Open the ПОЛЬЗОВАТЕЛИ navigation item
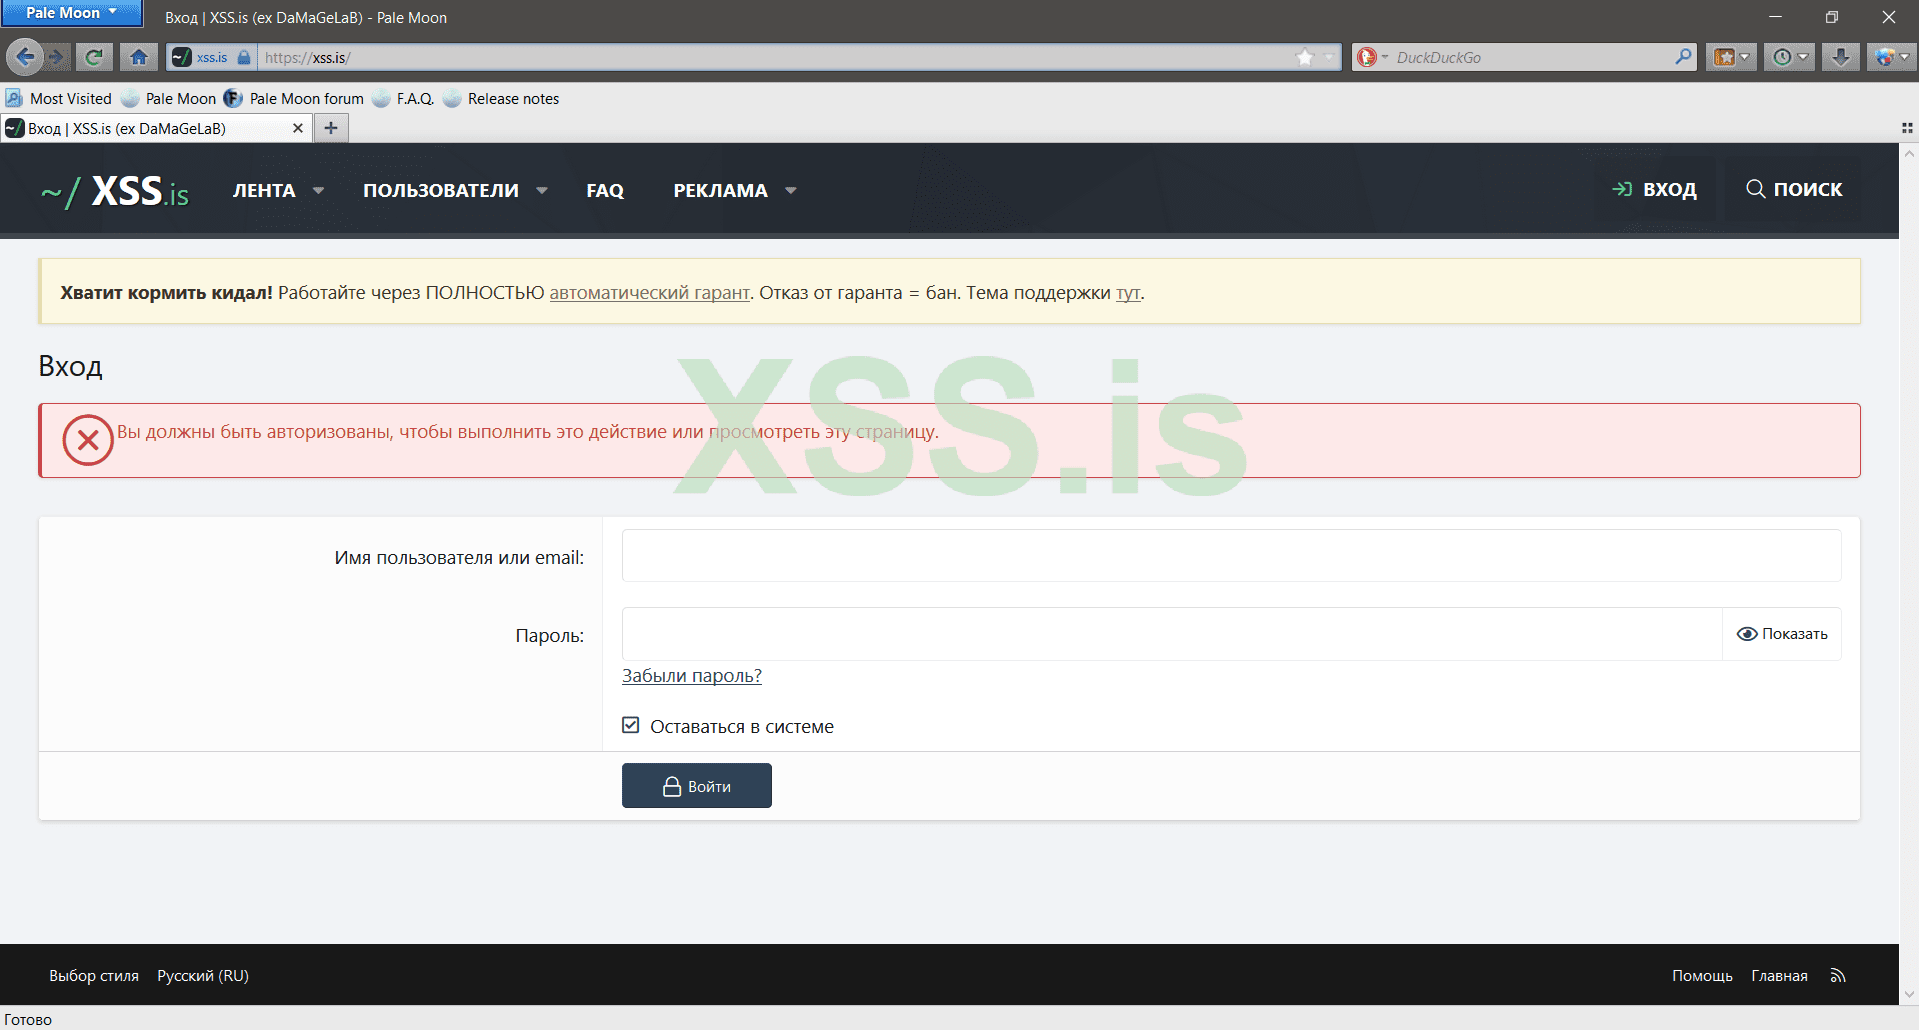 [x=441, y=190]
